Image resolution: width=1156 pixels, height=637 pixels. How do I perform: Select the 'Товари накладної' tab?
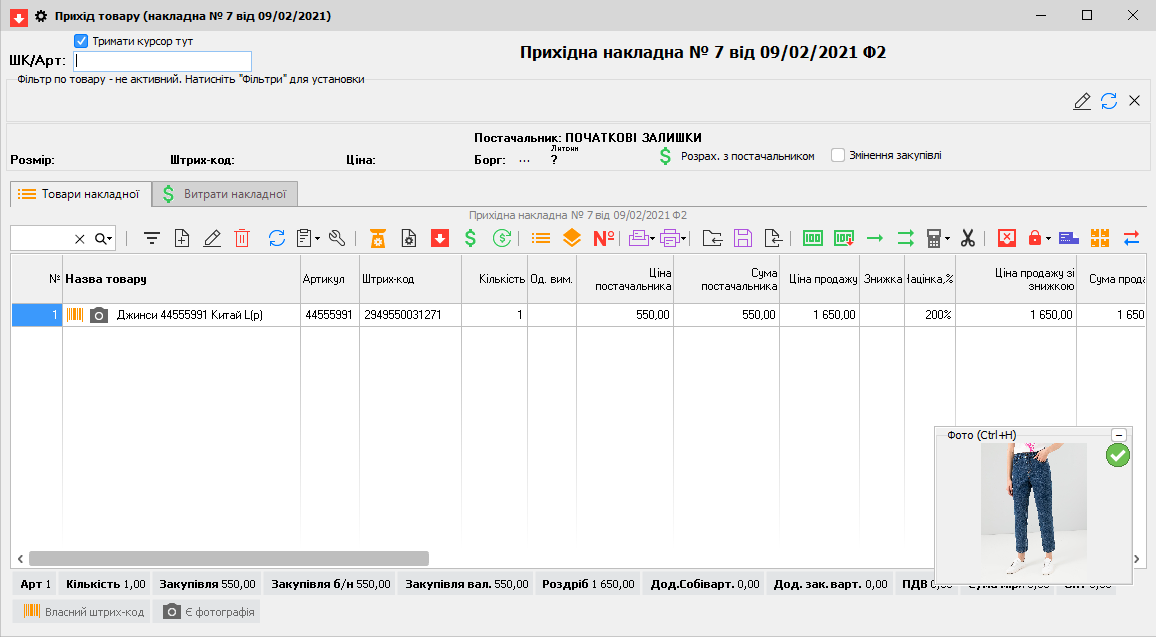80,194
